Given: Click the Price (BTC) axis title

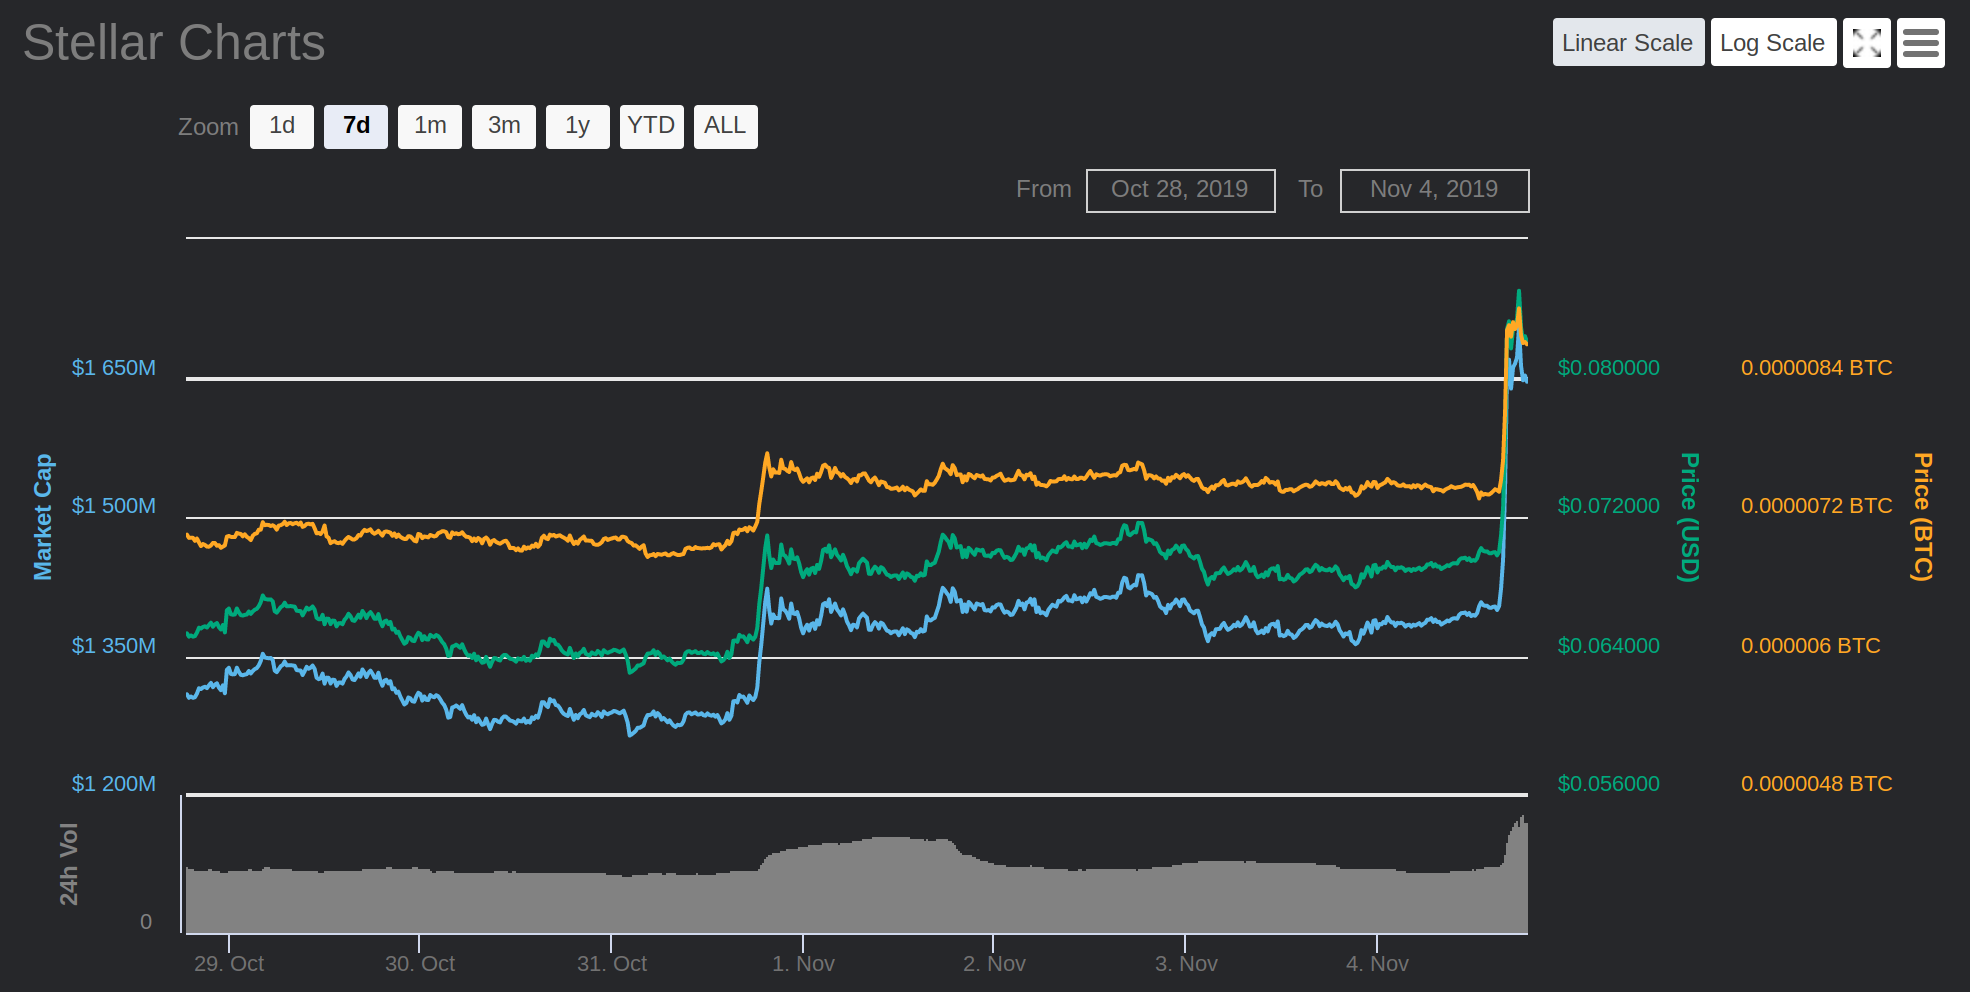Looking at the screenshot, I should pos(1922,516).
